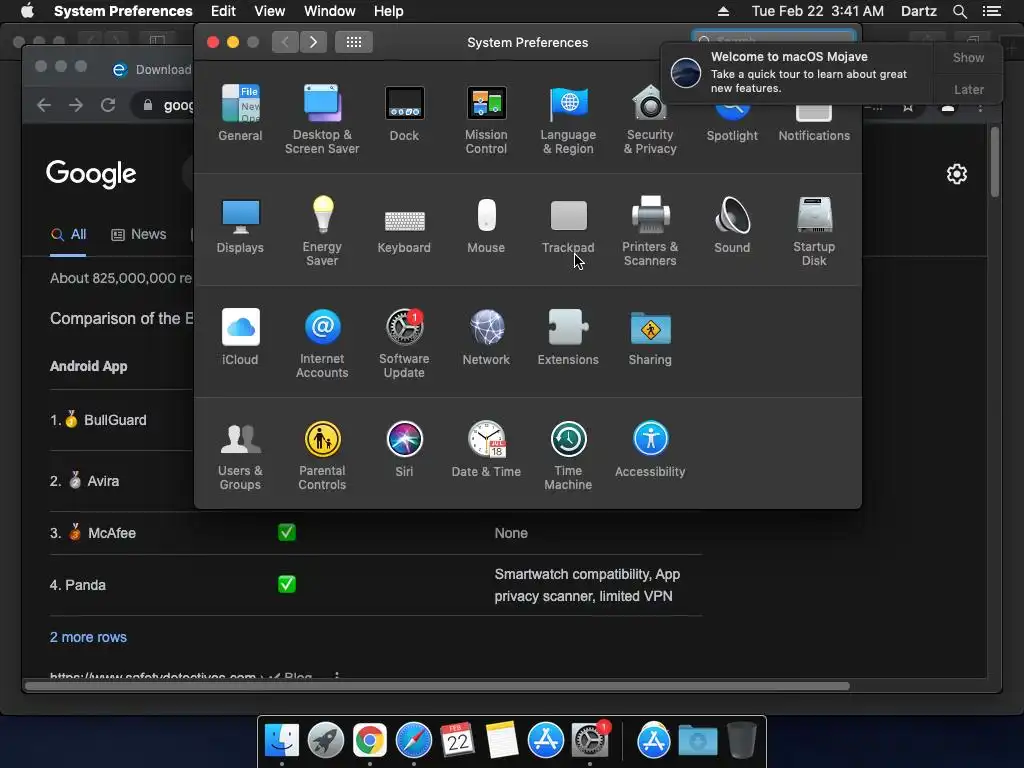
Task: Open the Displays preference pane
Action: (240, 225)
